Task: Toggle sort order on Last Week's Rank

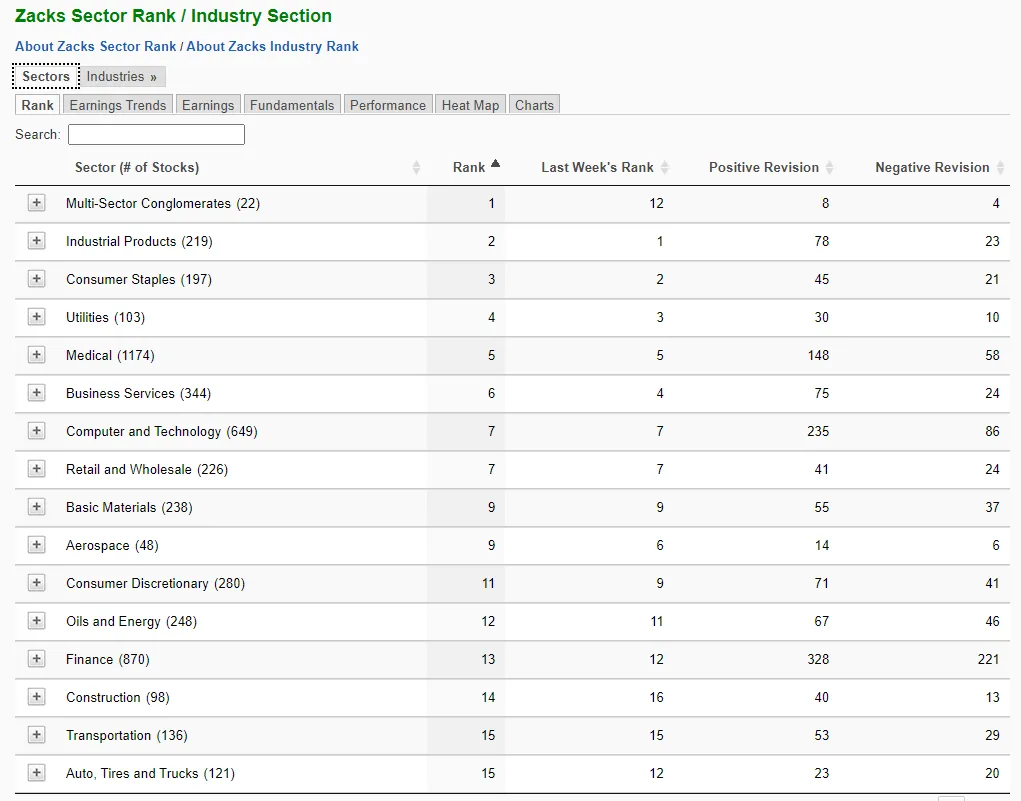Action: pyautogui.click(x=667, y=167)
